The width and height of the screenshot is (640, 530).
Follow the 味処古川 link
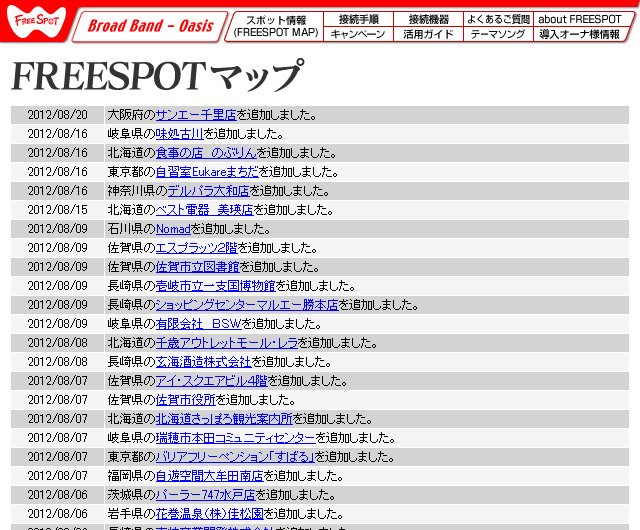(180, 134)
